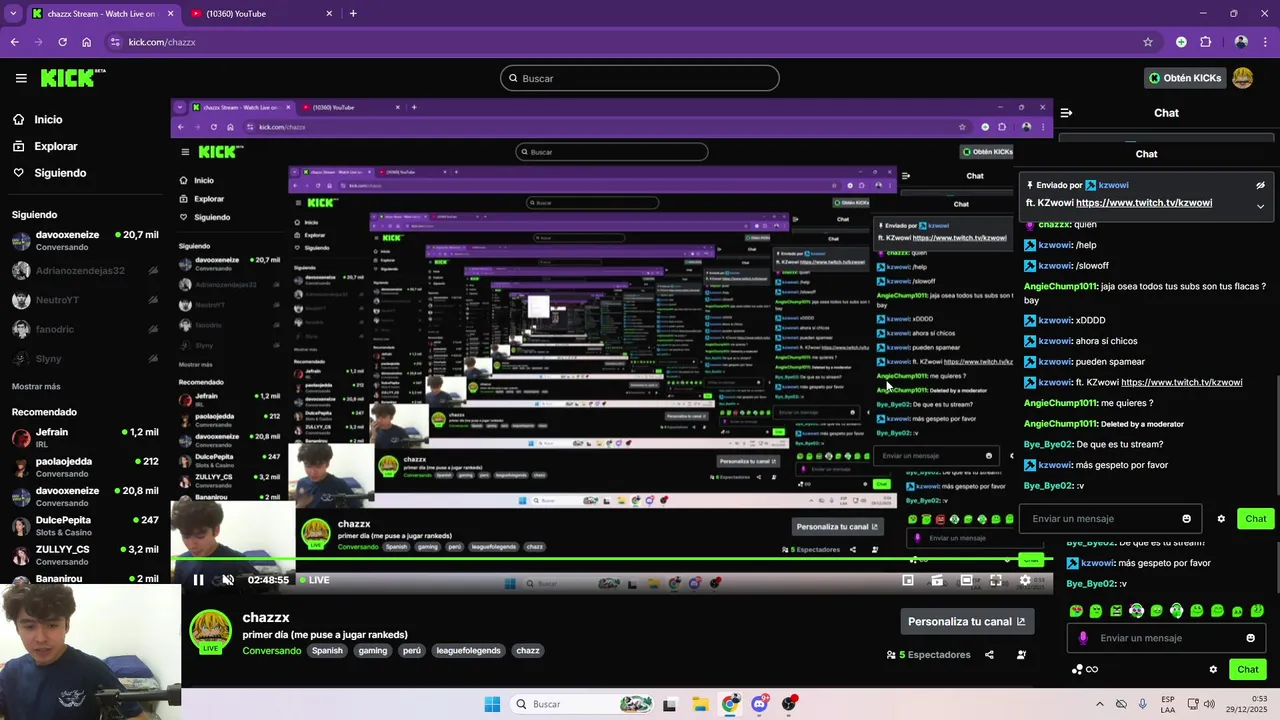1280x720 pixels.
Task: Bookmark this page with the star icon
Action: (1148, 42)
